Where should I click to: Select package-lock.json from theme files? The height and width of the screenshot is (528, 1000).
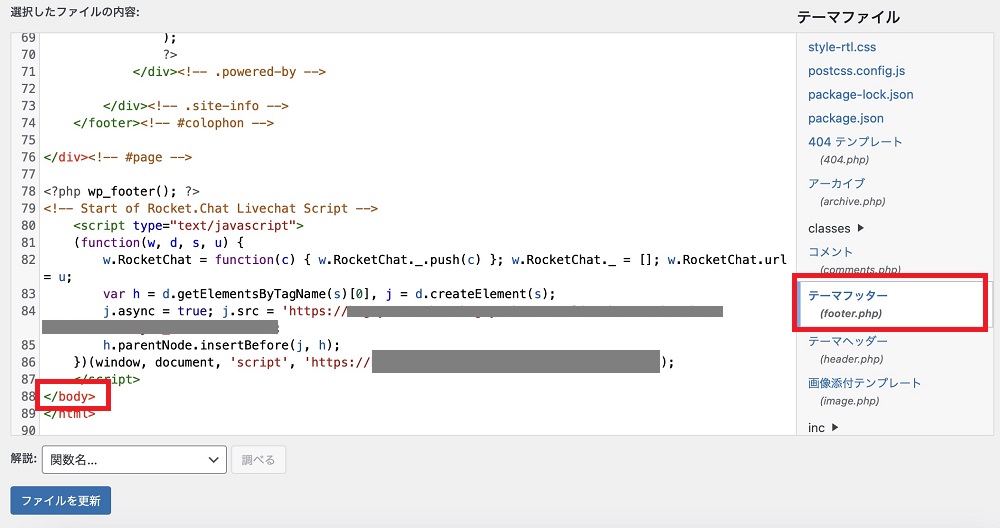[860, 95]
